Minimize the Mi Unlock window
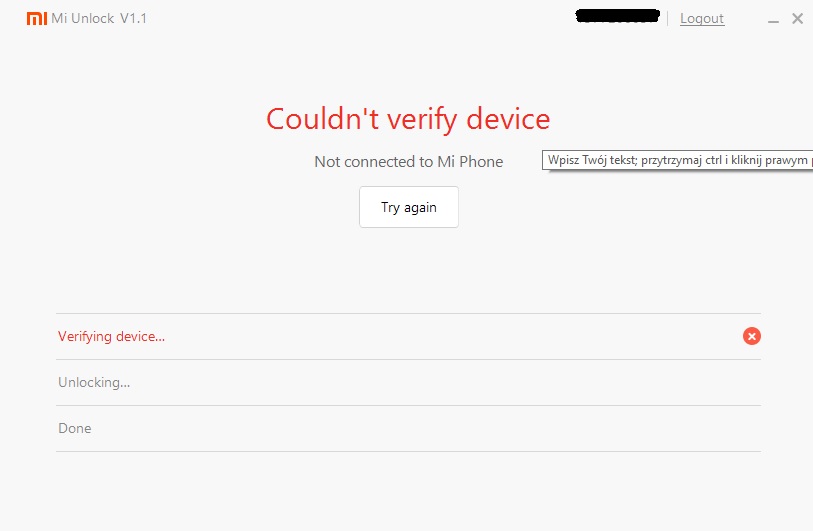 click(x=776, y=19)
